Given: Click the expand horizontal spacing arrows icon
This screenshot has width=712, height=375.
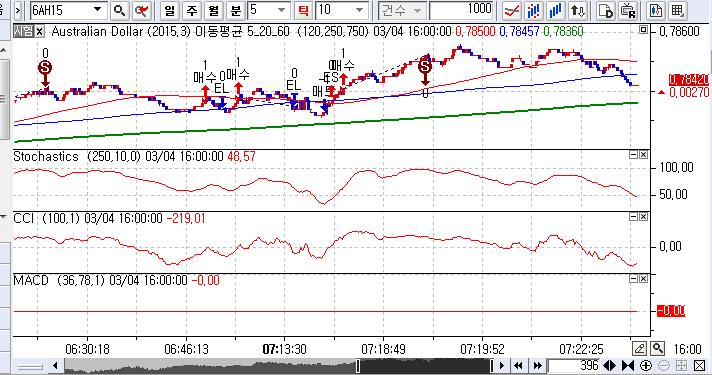Looking at the screenshot, I should point(609,365).
